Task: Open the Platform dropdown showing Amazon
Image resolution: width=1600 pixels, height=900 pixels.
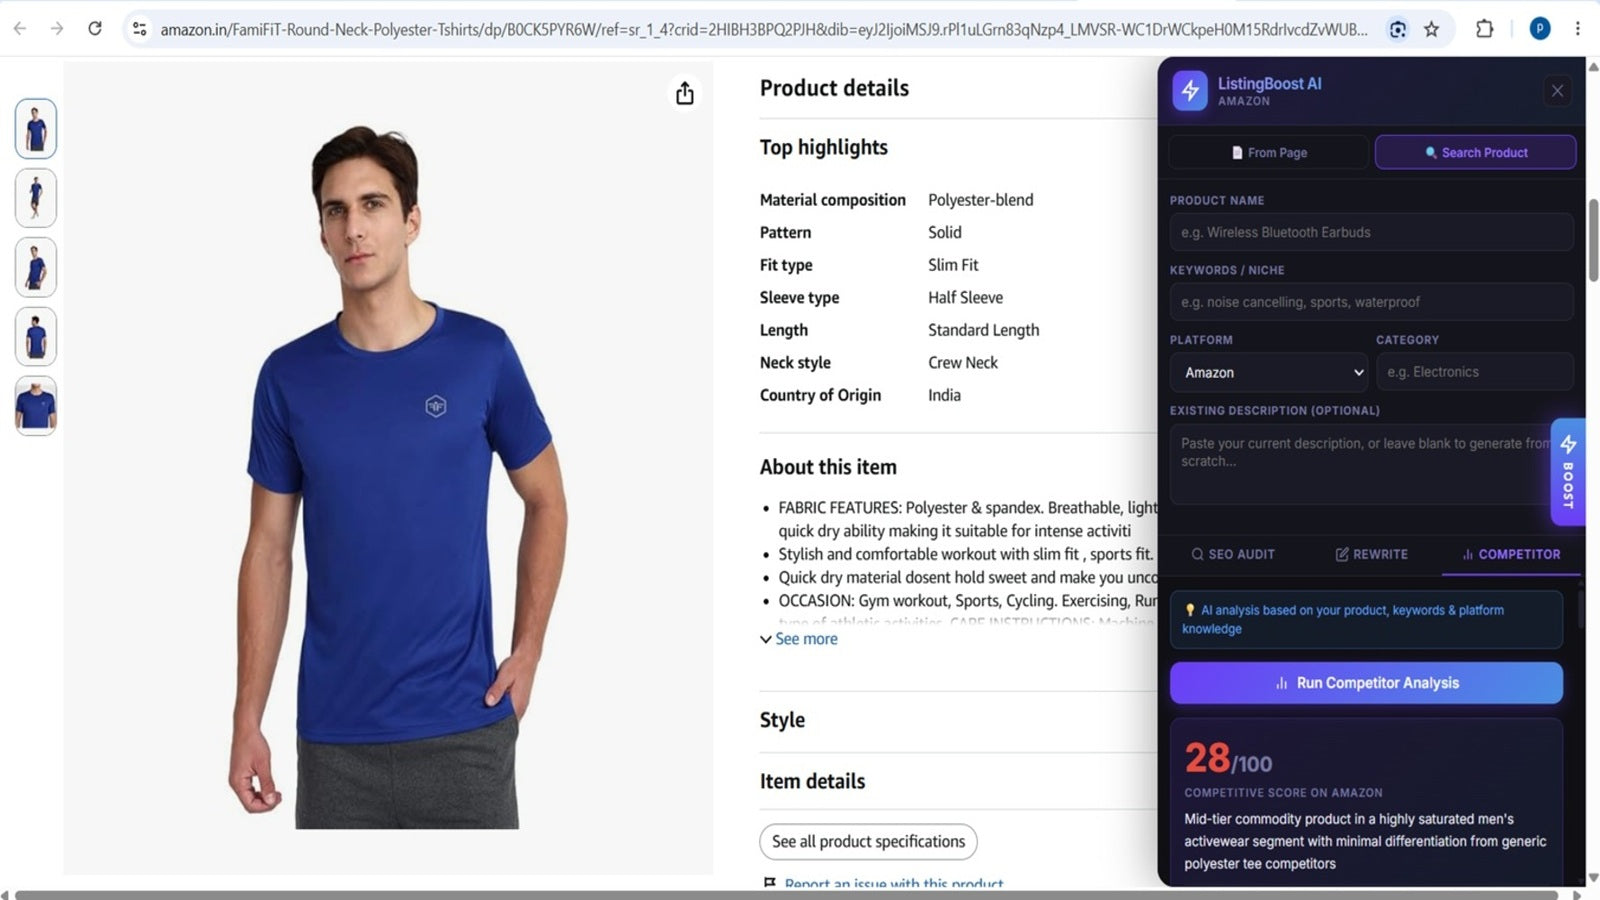Action: click(x=1269, y=372)
